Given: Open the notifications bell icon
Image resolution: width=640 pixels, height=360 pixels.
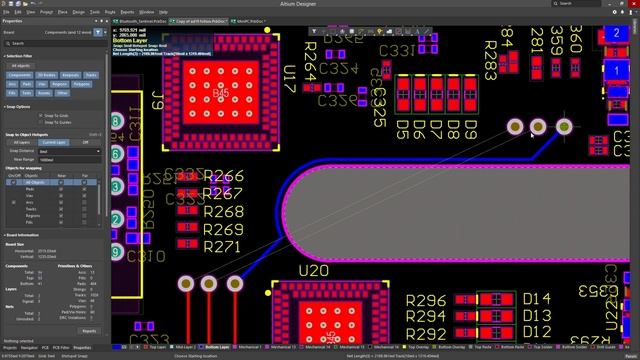Looking at the screenshot, I should 622,12.
